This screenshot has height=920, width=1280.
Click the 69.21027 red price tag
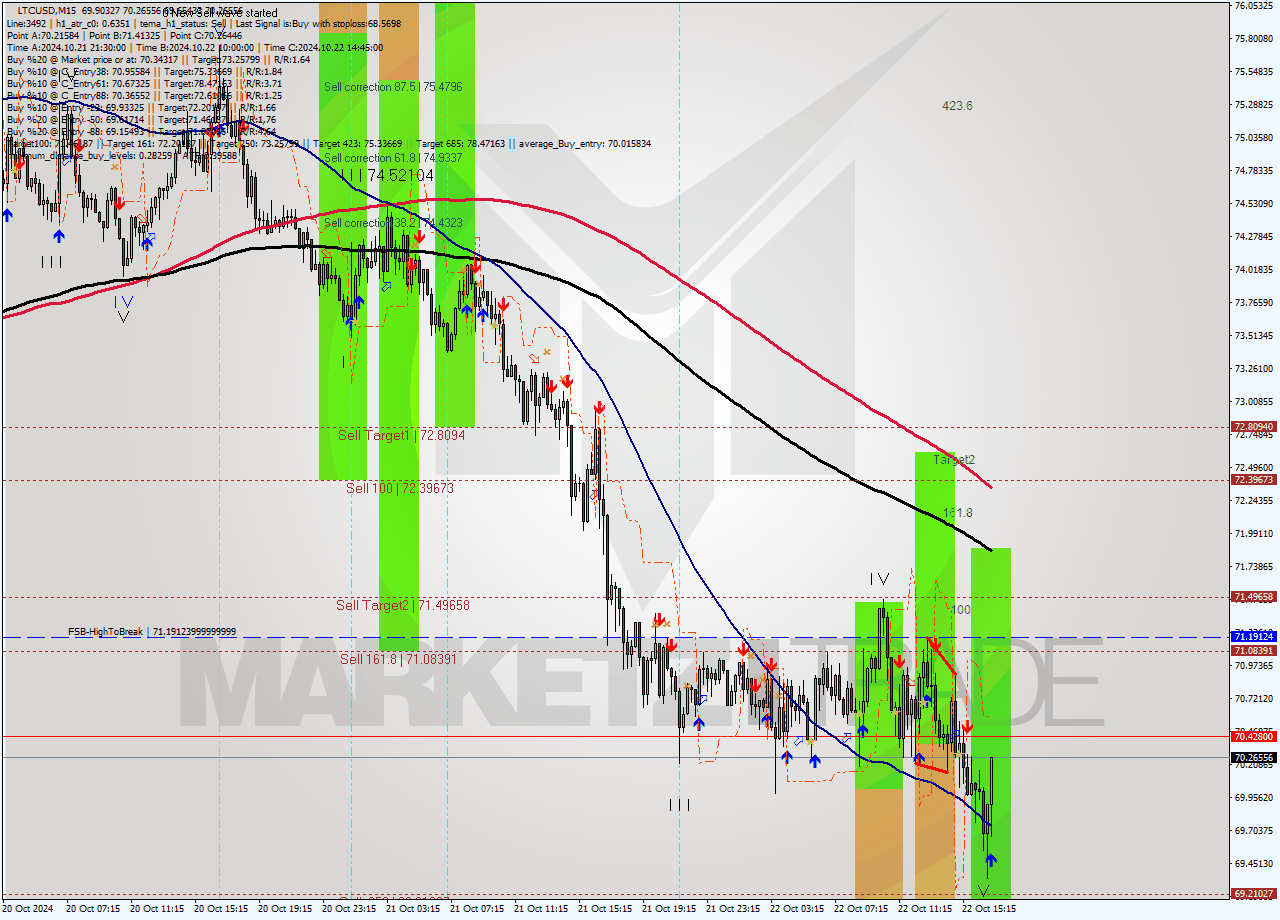click(1253, 894)
